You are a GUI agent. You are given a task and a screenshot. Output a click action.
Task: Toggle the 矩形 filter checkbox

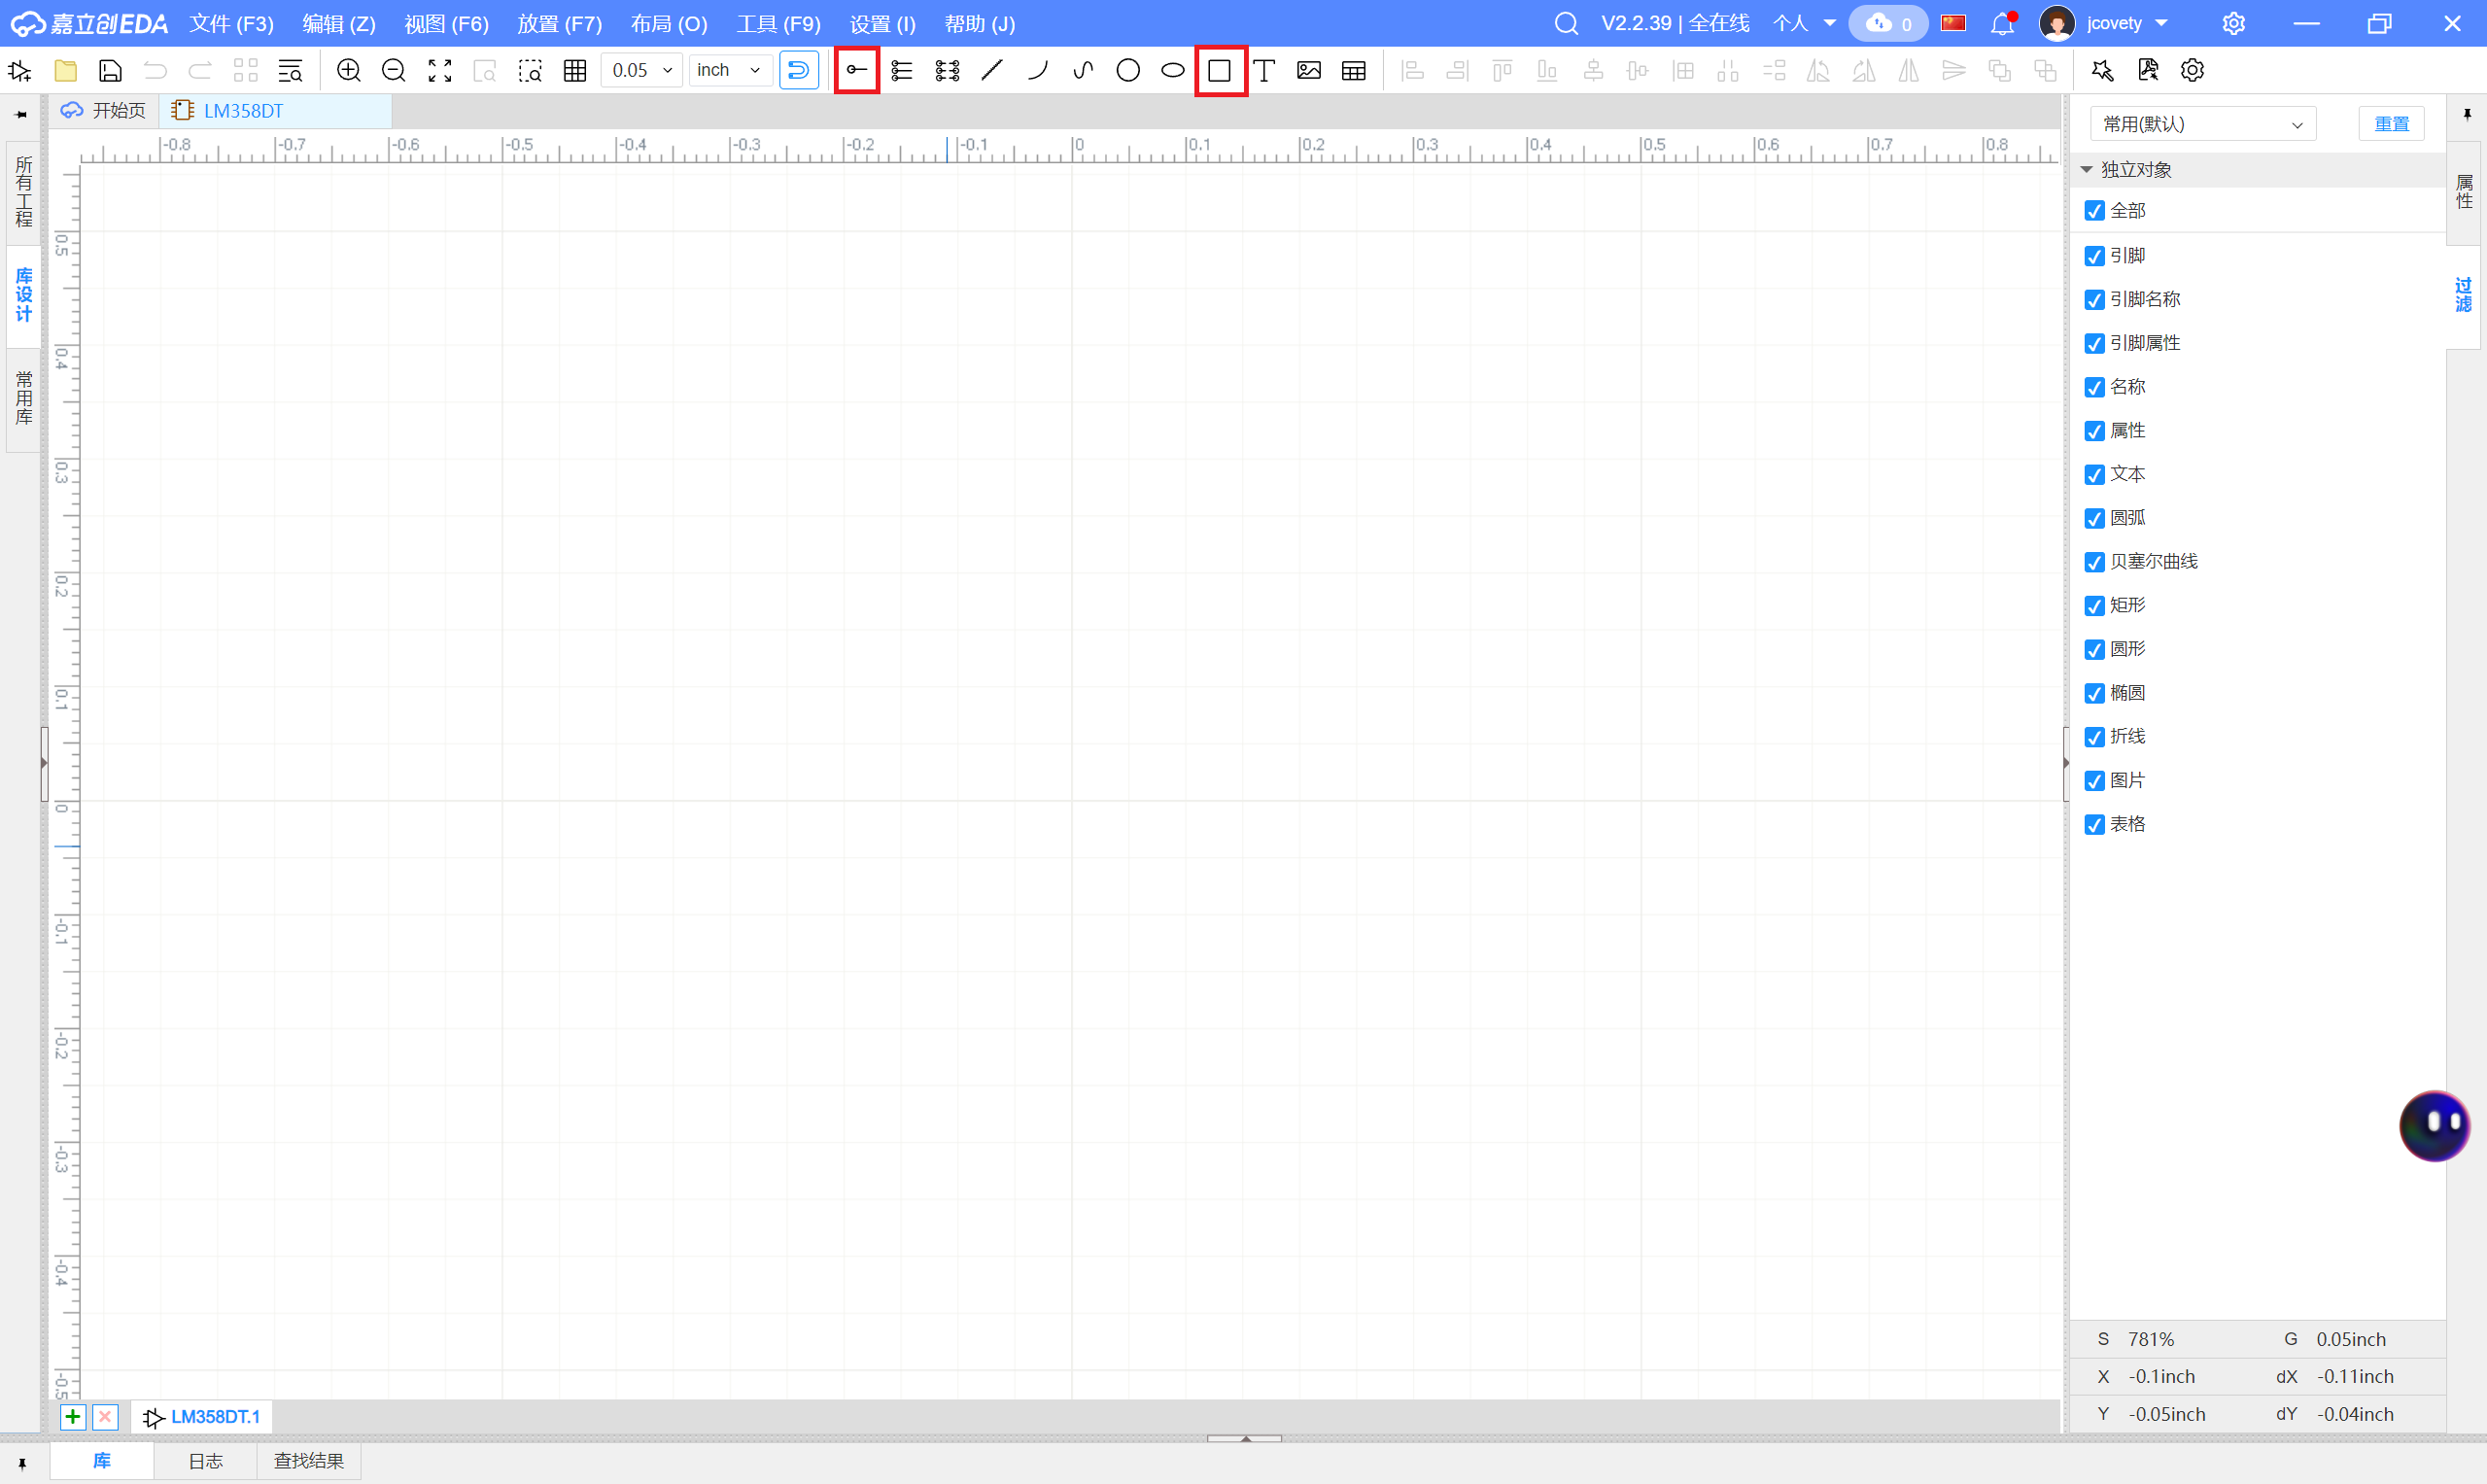(x=2094, y=606)
